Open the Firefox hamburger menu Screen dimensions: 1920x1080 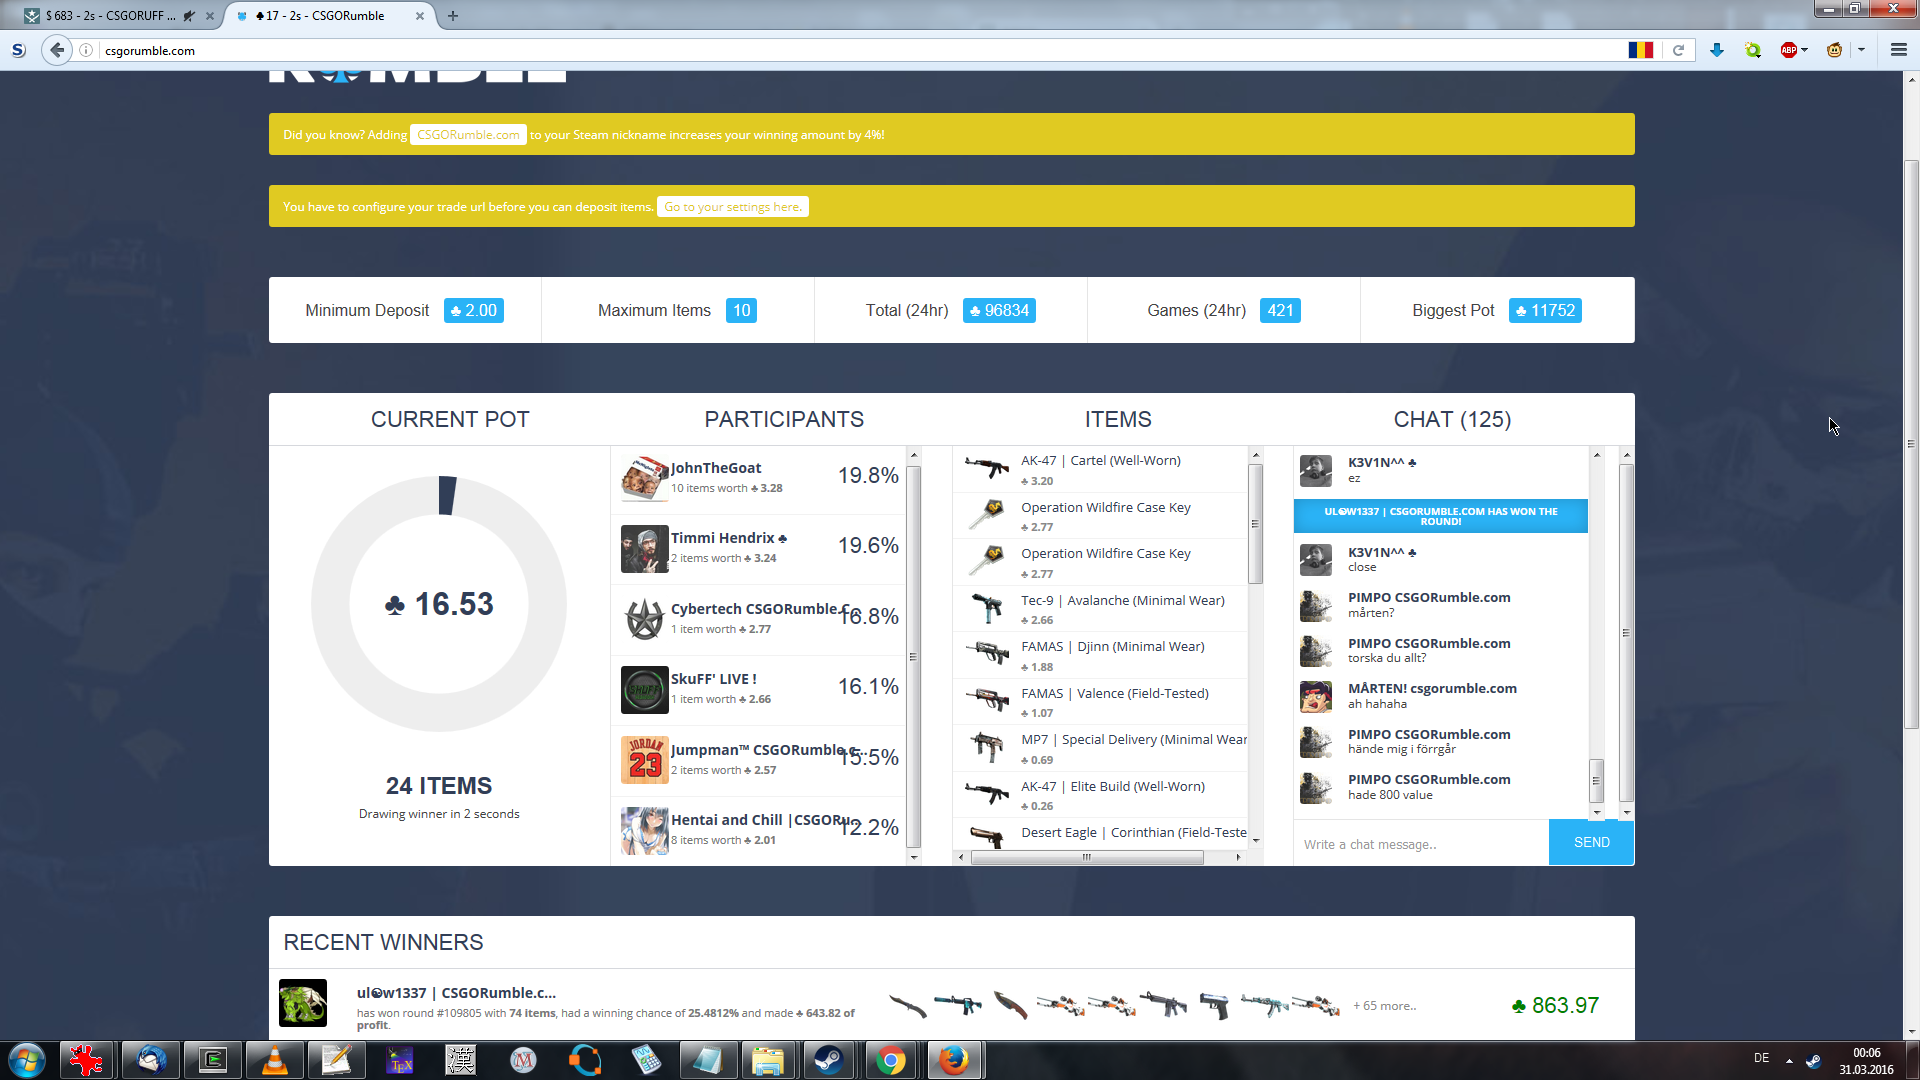1898,50
